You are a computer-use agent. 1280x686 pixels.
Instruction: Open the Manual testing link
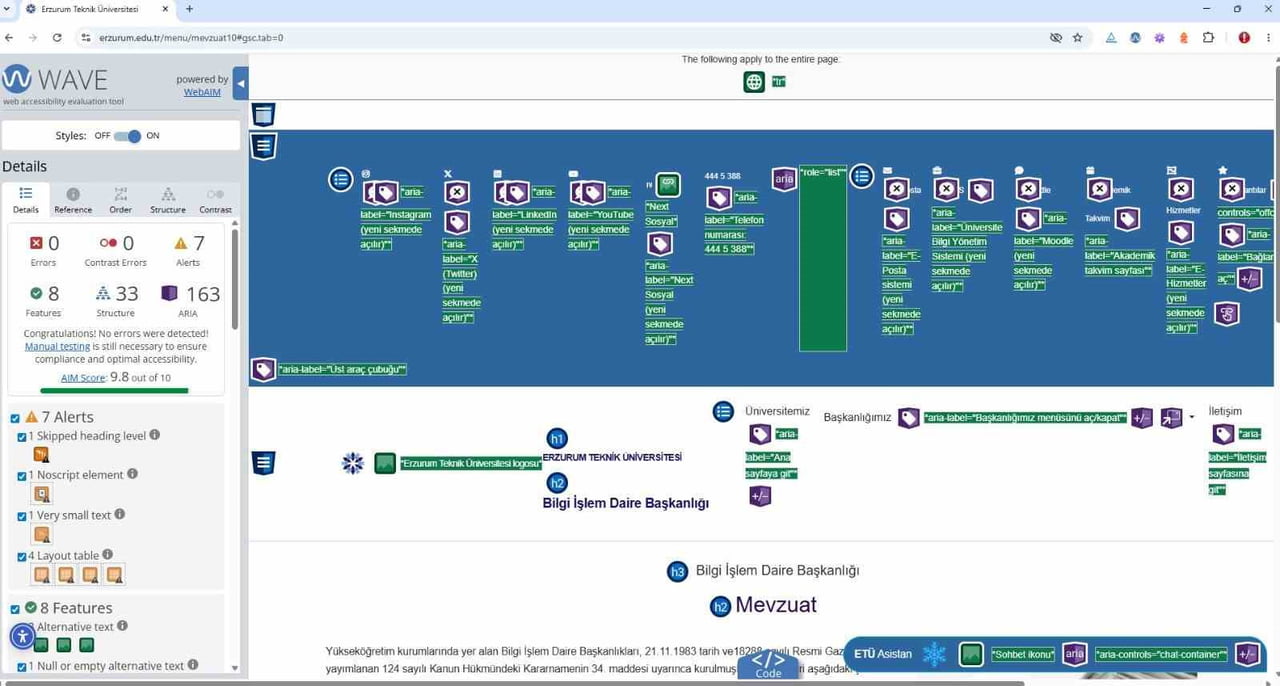(x=57, y=346)
